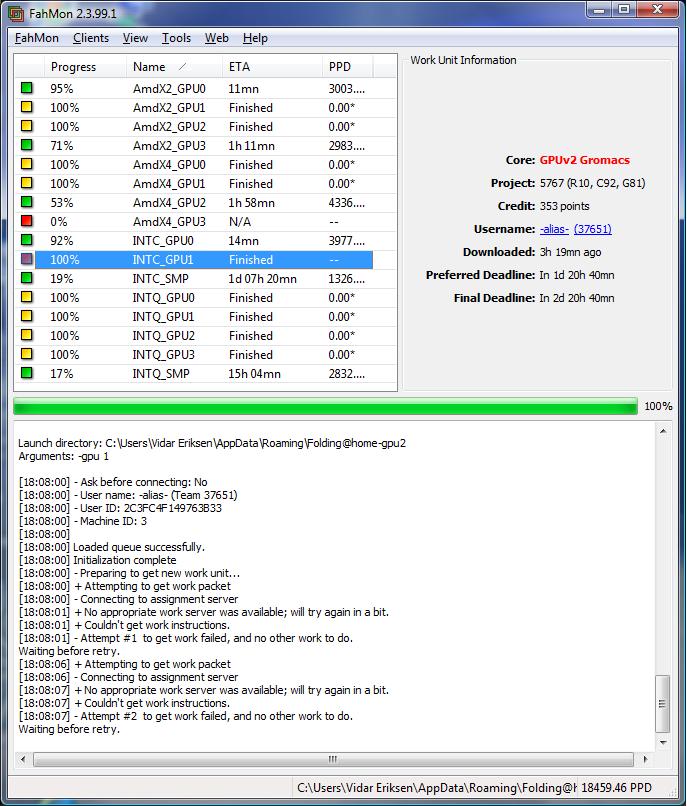Click the yellow status icon for INTQ_GPU1
The width and height of the screenshot is (687, 806).
pos(26,316)
